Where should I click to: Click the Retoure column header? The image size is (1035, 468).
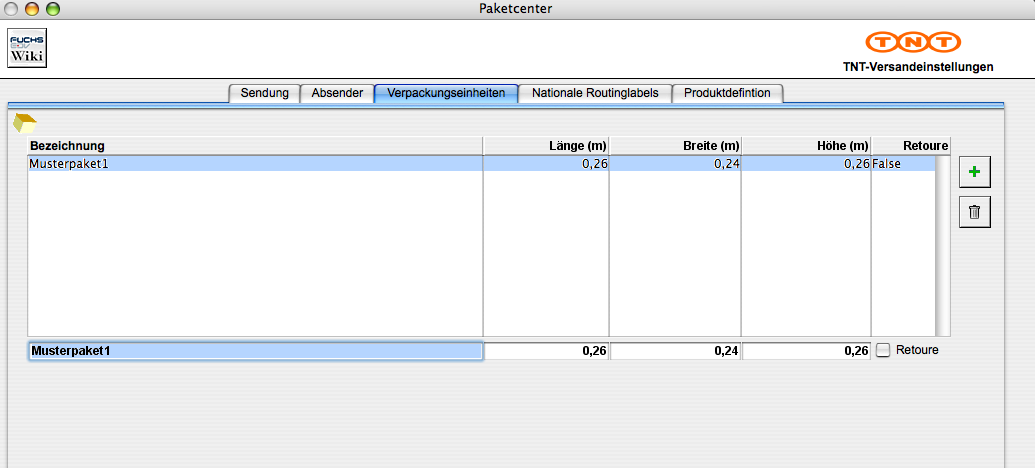point(910,146)
